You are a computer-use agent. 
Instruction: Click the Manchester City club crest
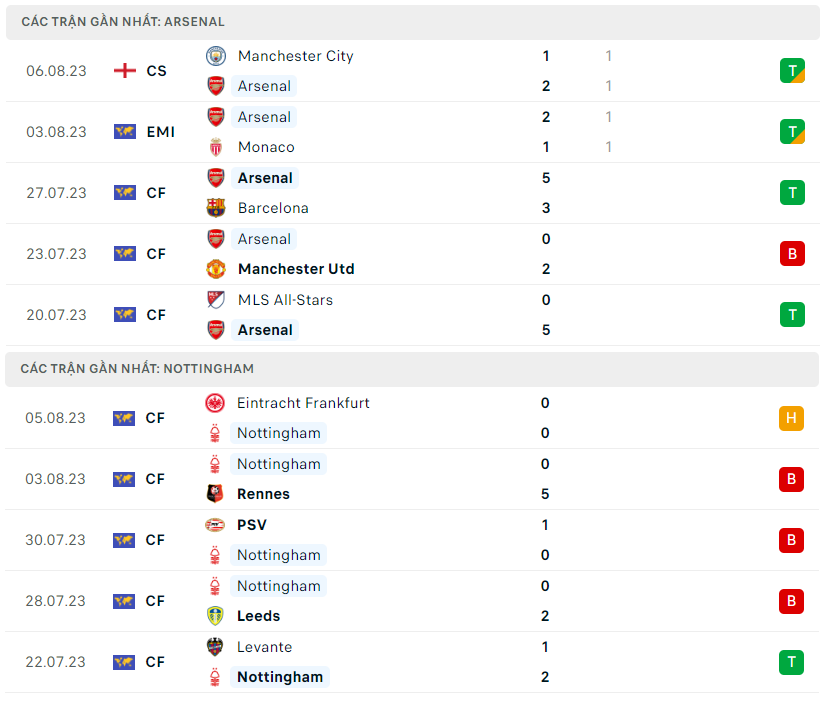[x=216, y=56]
